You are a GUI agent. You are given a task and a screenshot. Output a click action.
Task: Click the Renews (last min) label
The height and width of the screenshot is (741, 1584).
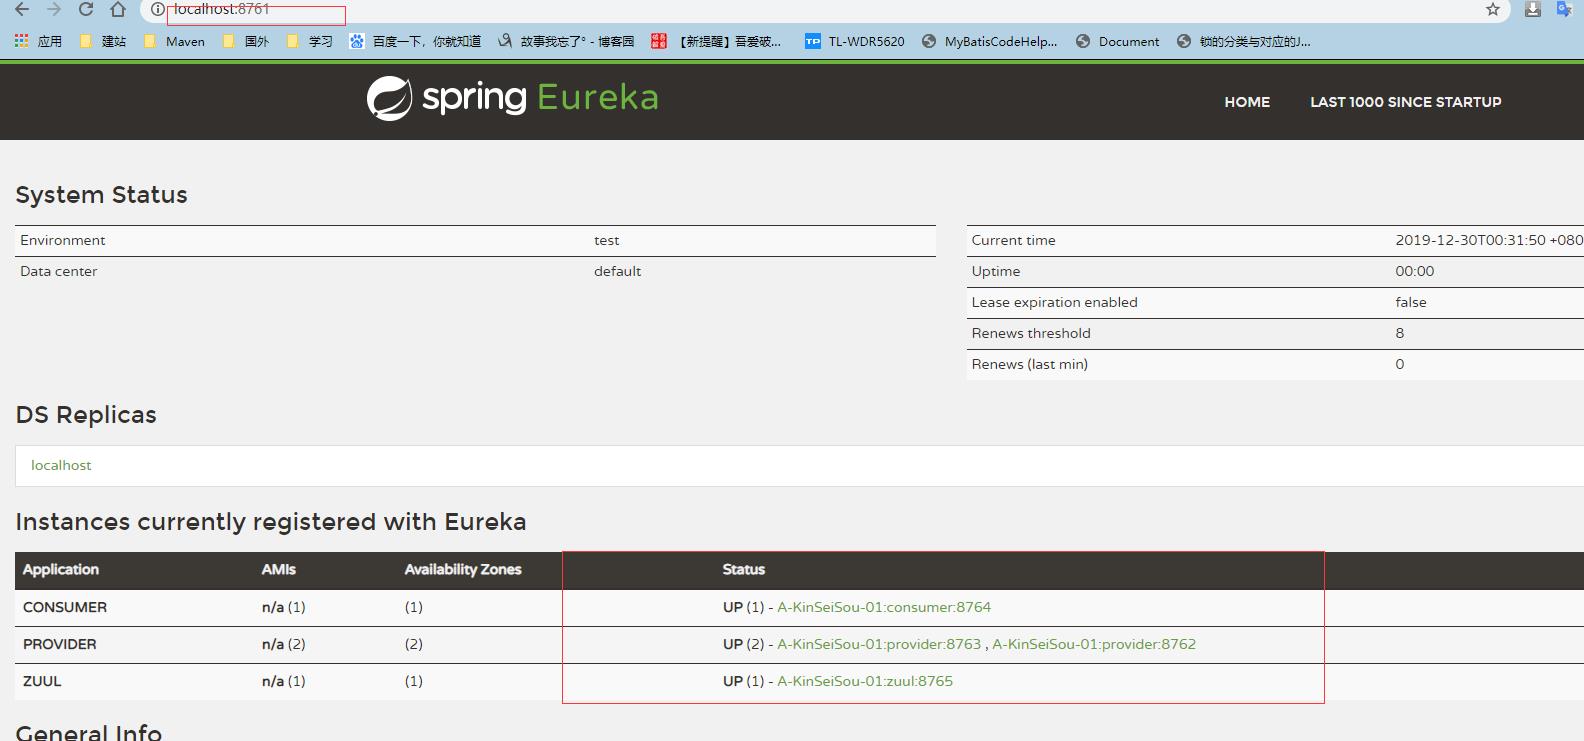(1029, 364)
